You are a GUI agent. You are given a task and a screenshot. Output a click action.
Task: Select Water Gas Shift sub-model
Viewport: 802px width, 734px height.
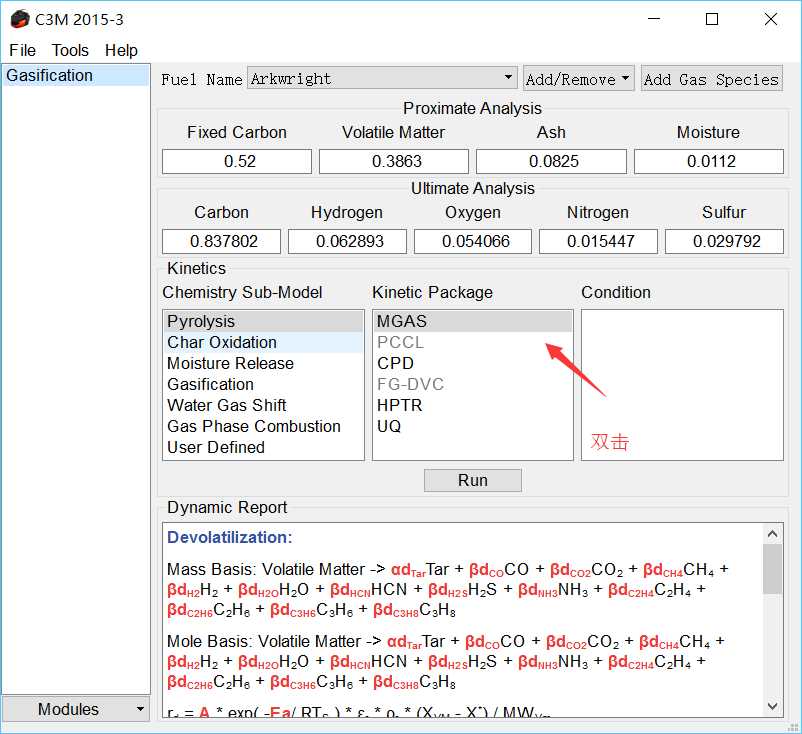coord(263,405)
